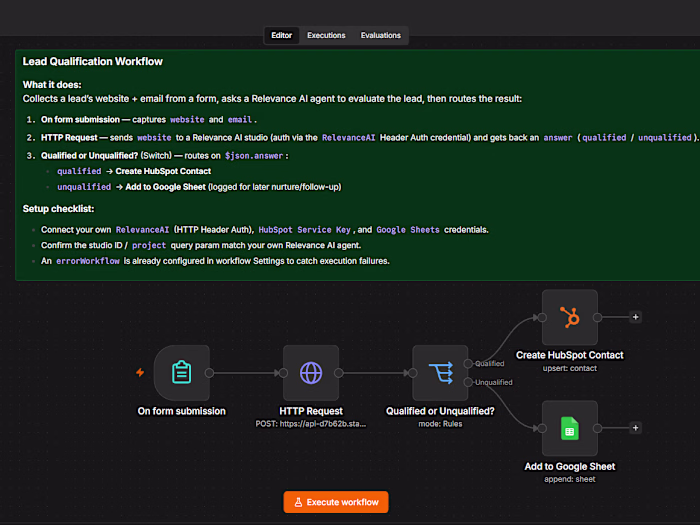Open the Executions tab
700x525 pixels.
326,35
